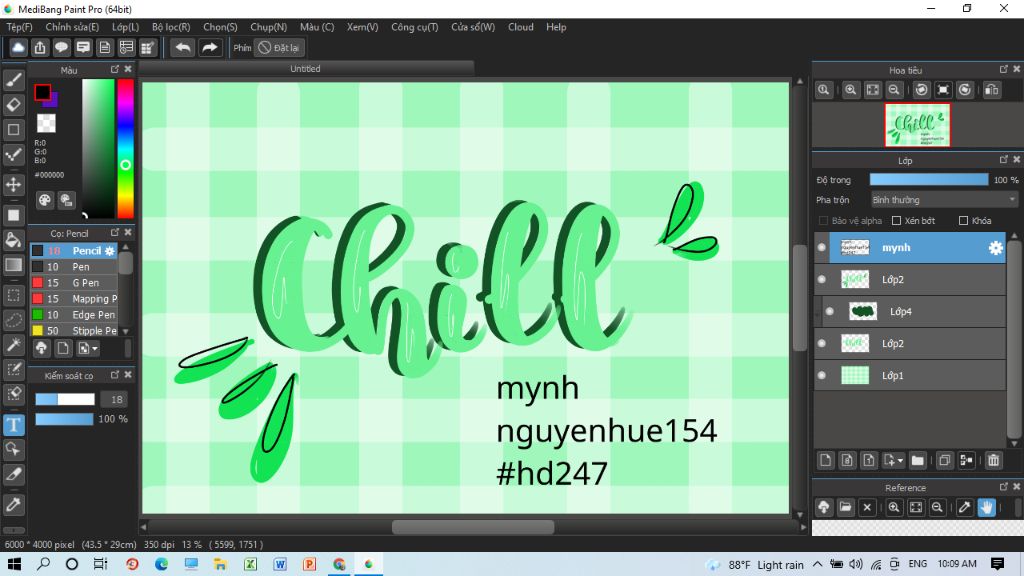1024x576 pixels.
Task: Click the Redo arrow in top toolbar
Action: (x=209, y=47)
